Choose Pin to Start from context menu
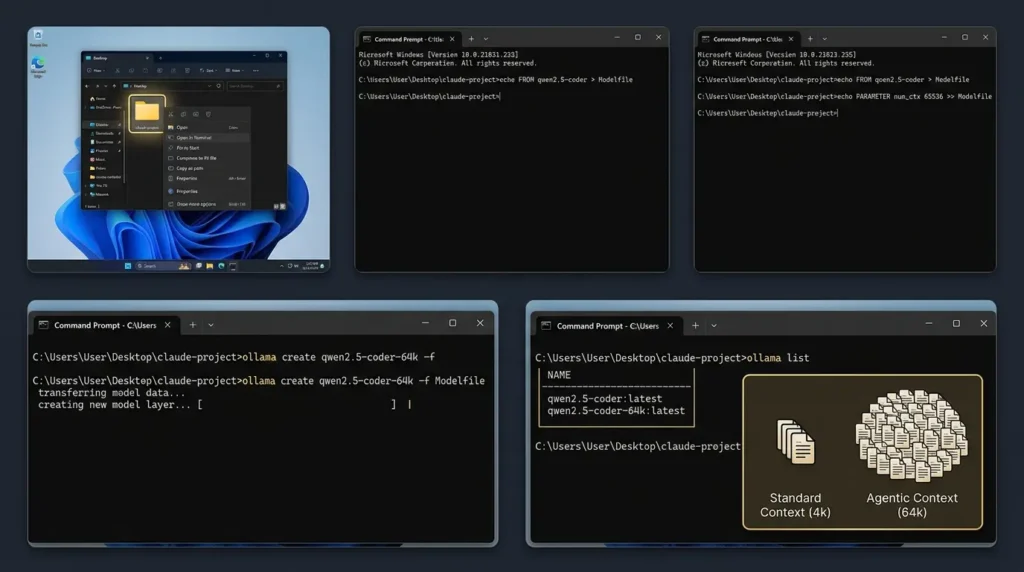The image size is (1024, 572). pyautogui.click(x=207, y=148)
